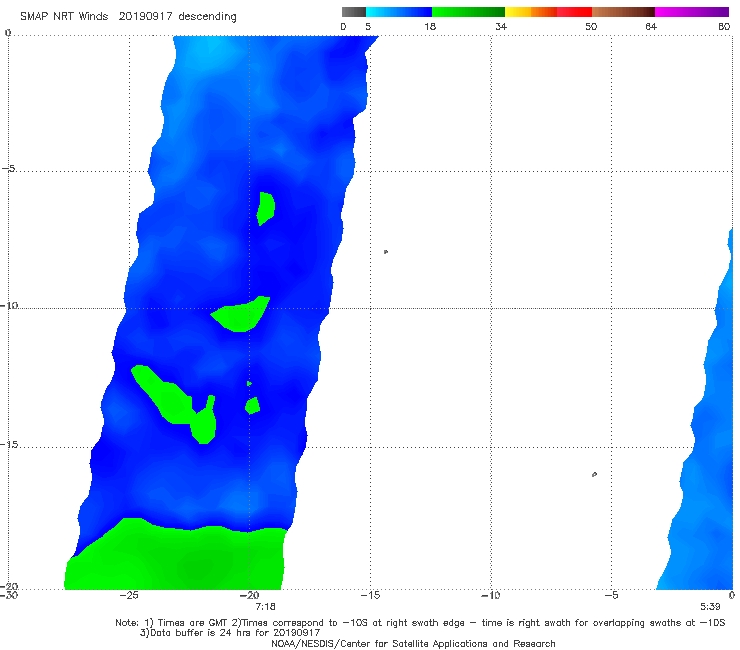Click the swath time '7:18'

coord(265,607)
